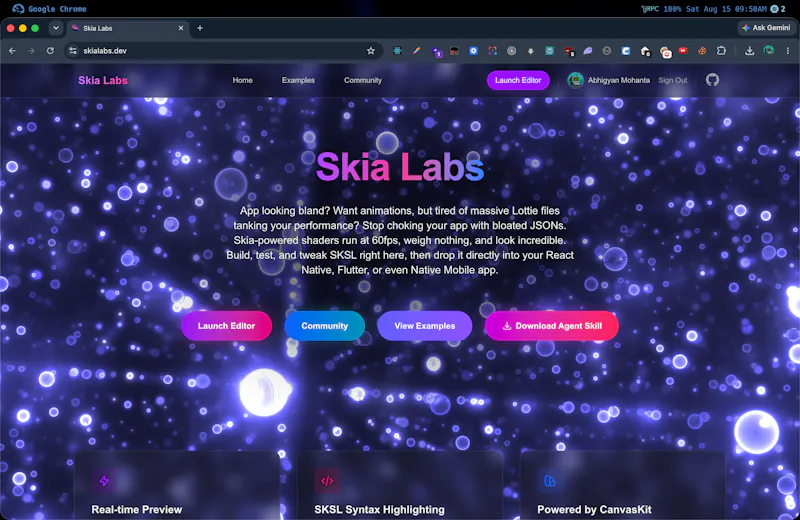Click the menu bar icon labeled 2
Image resolution: width=800 pixels, height=520 pixels.
point(778,9)
